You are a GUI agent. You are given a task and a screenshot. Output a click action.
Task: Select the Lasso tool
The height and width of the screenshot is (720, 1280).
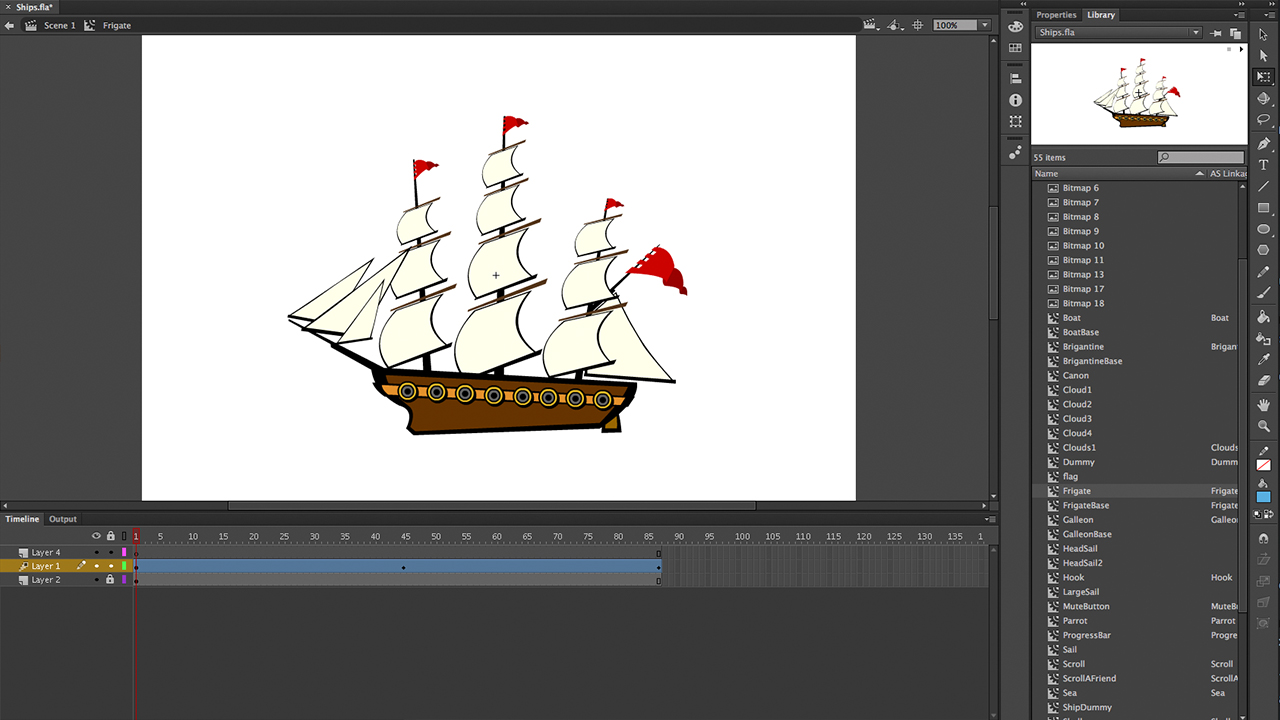1264,120
